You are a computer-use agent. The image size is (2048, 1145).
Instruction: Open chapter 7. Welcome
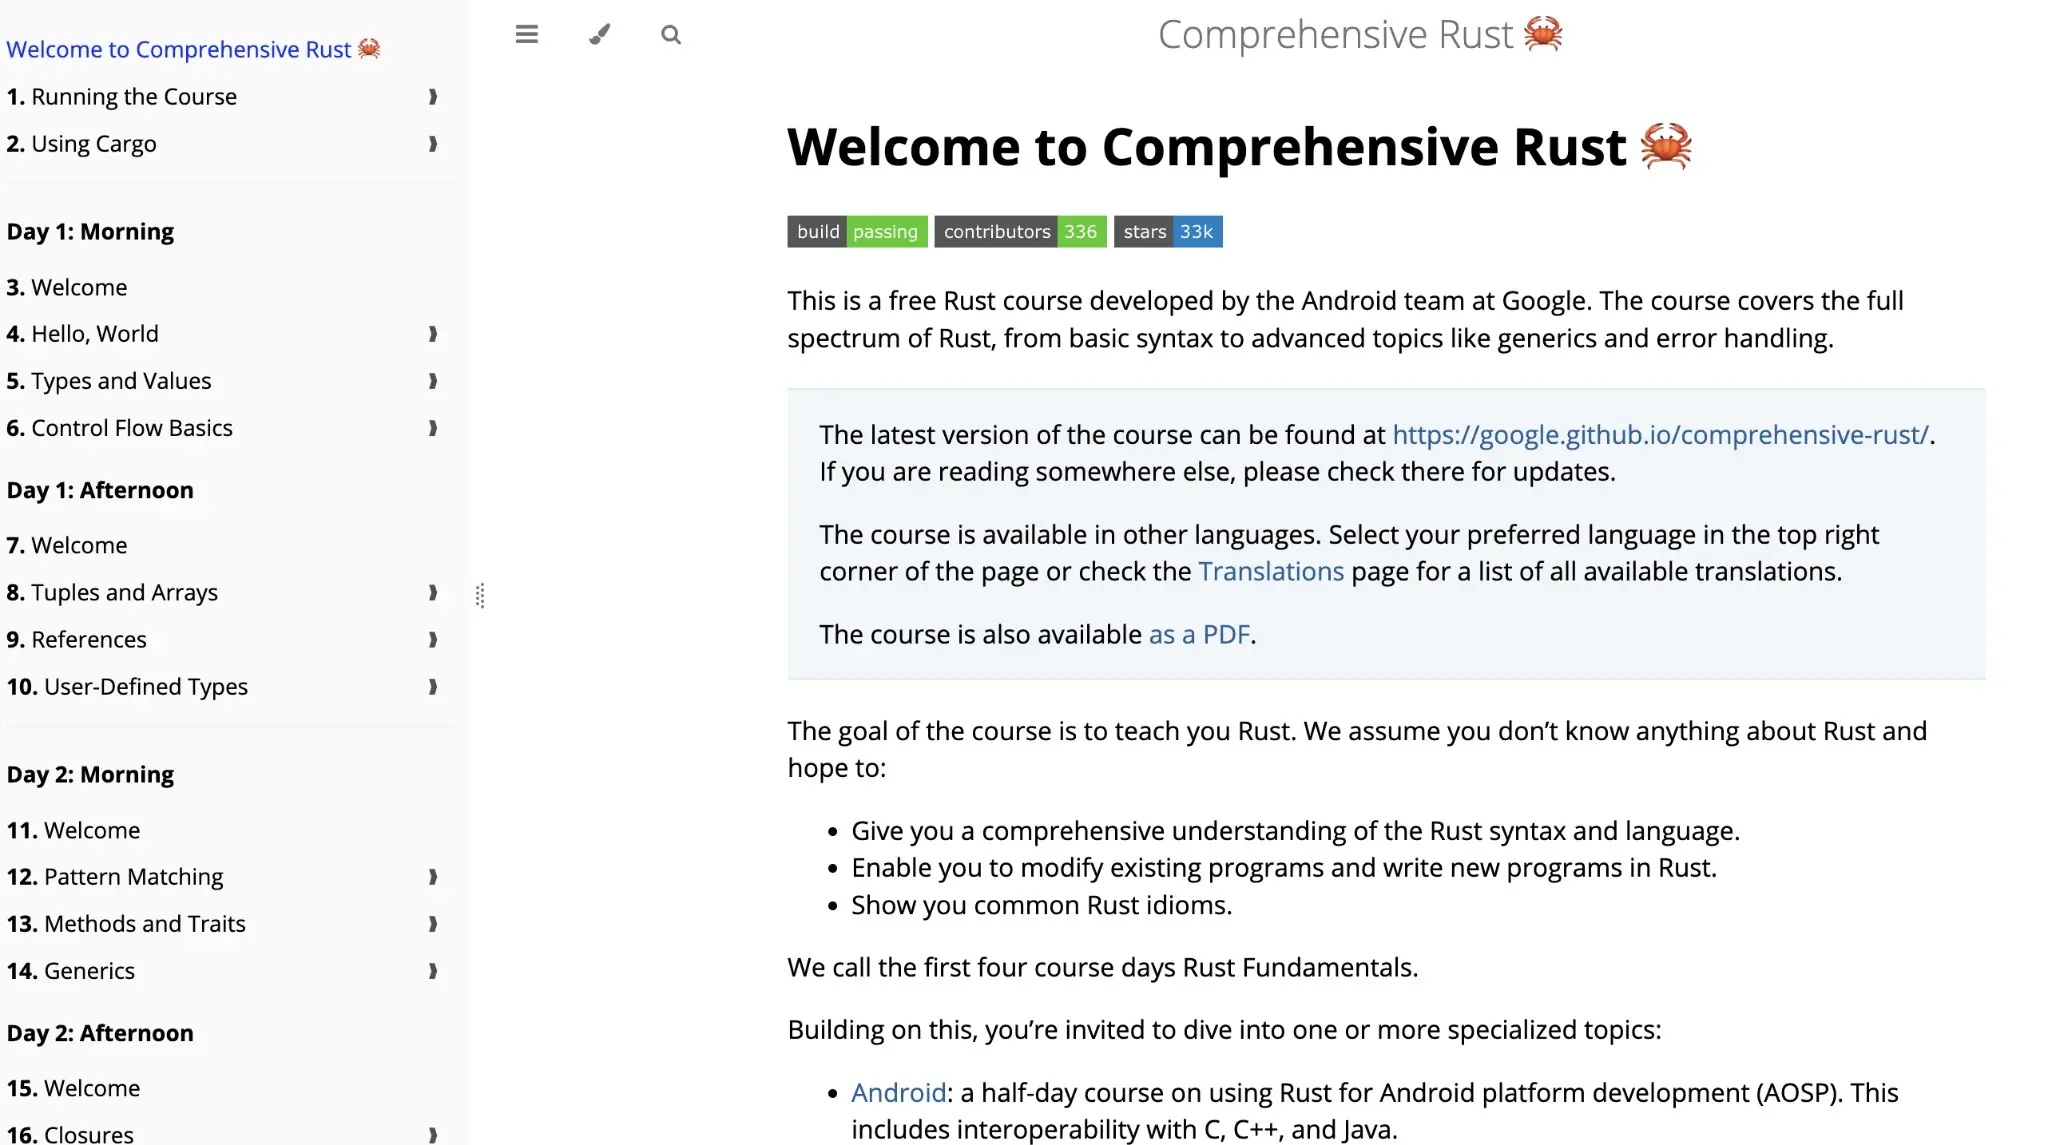click(x=67, y=546)
